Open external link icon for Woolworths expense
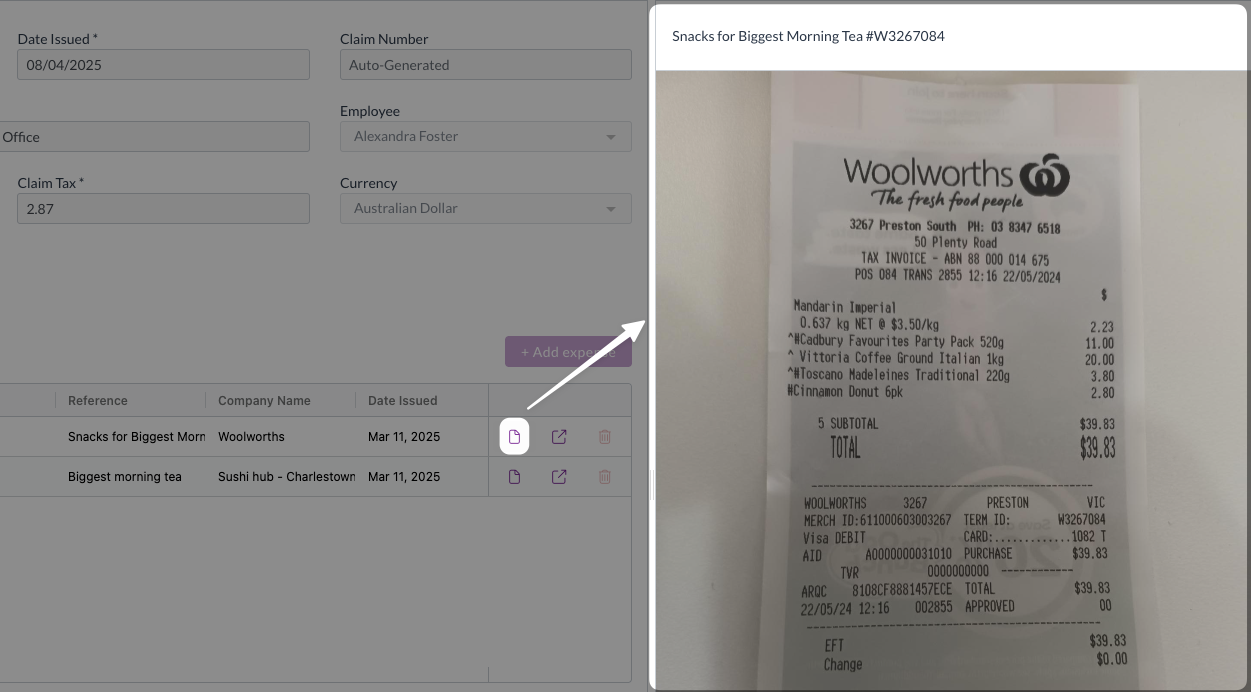This screenshot has width=1251, height=692. tap(559, 437)
